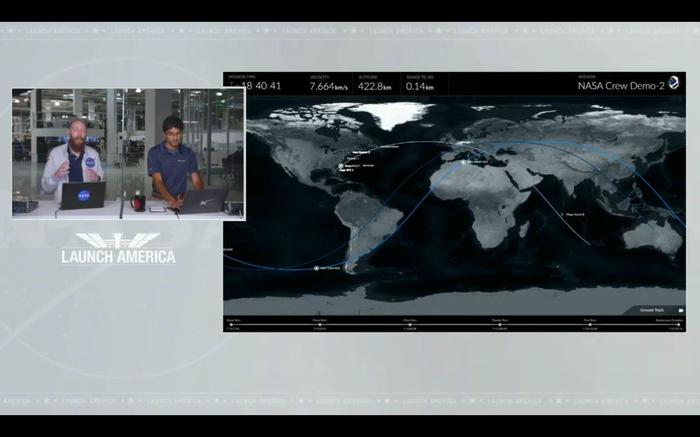Toggle the Ground Track switch

680,311
